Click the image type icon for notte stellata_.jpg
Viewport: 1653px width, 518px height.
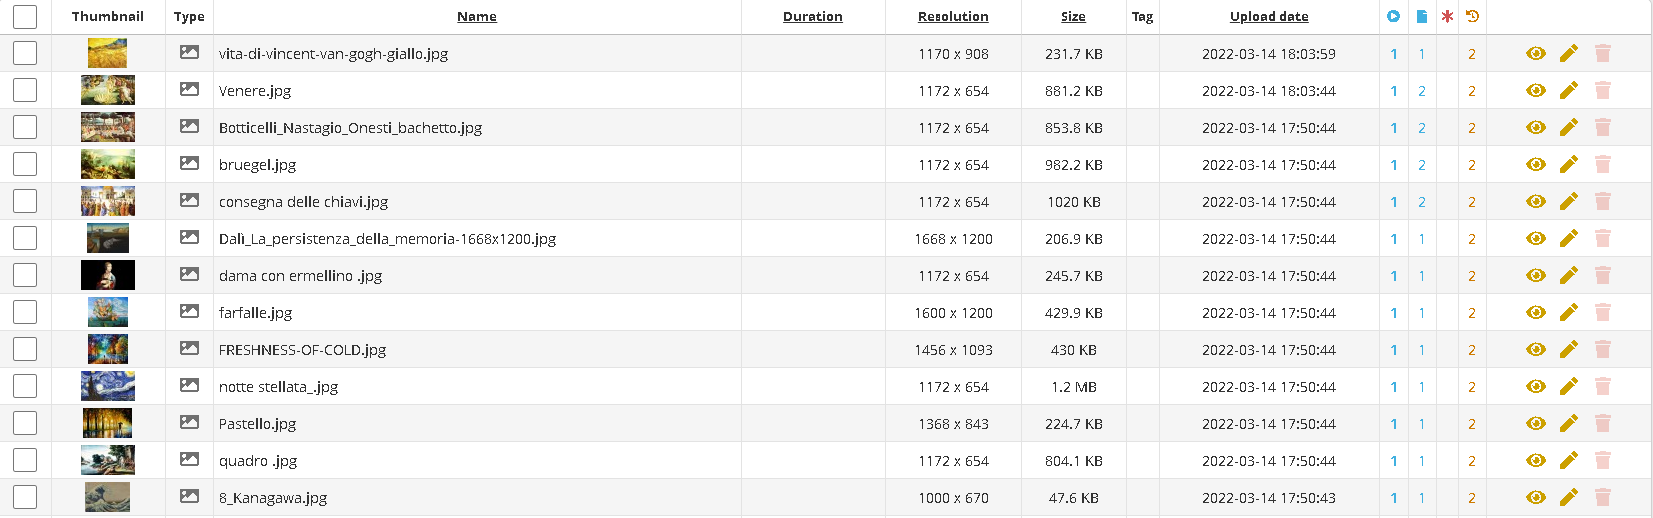click(x=189, y=385)
